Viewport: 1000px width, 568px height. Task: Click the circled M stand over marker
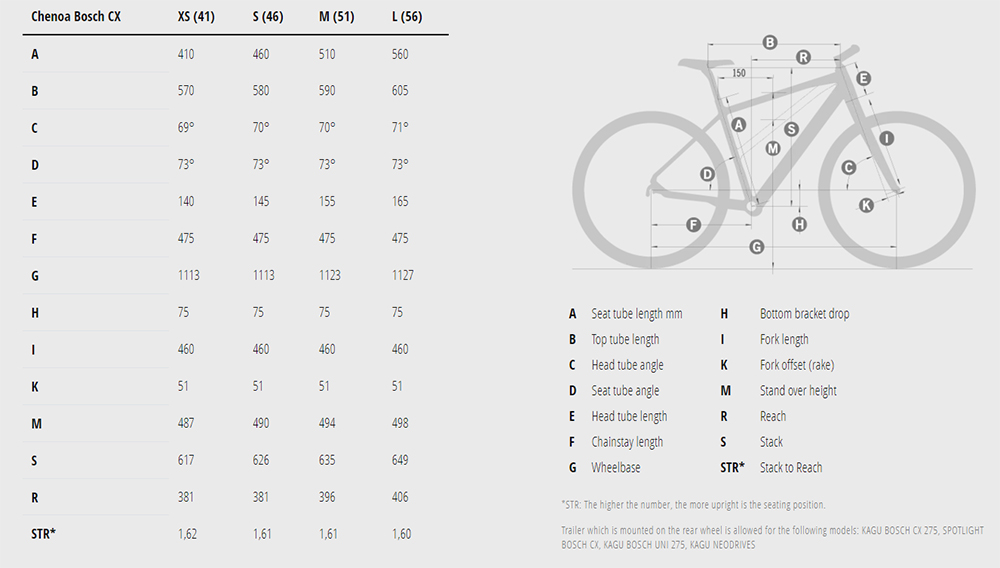point(772,148)
